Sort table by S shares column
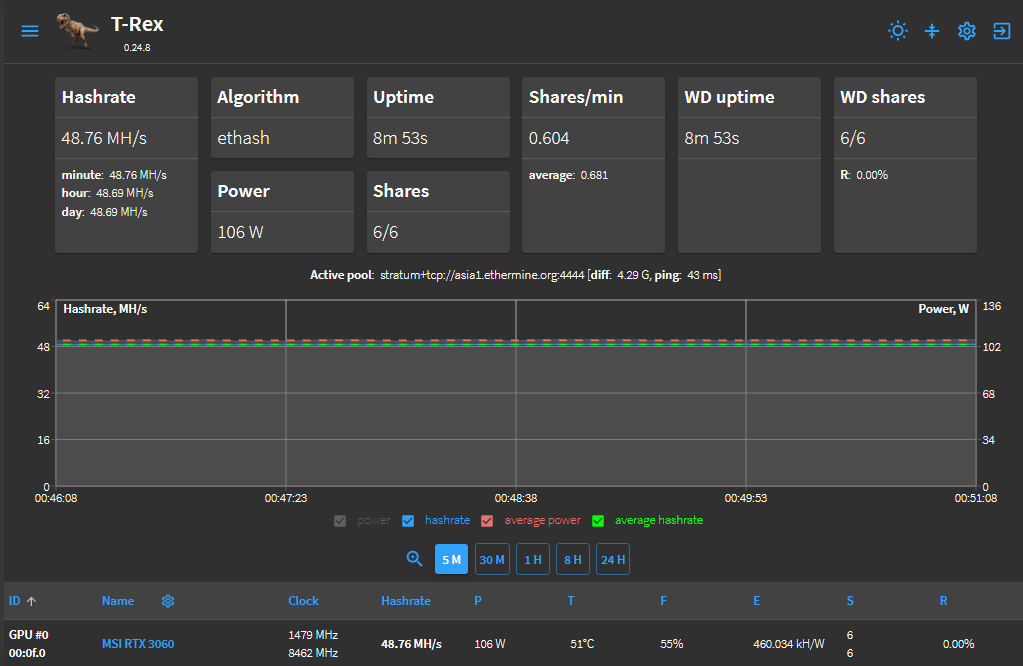Viewport: 1023px width, 666px height. [x=850, y=601]
